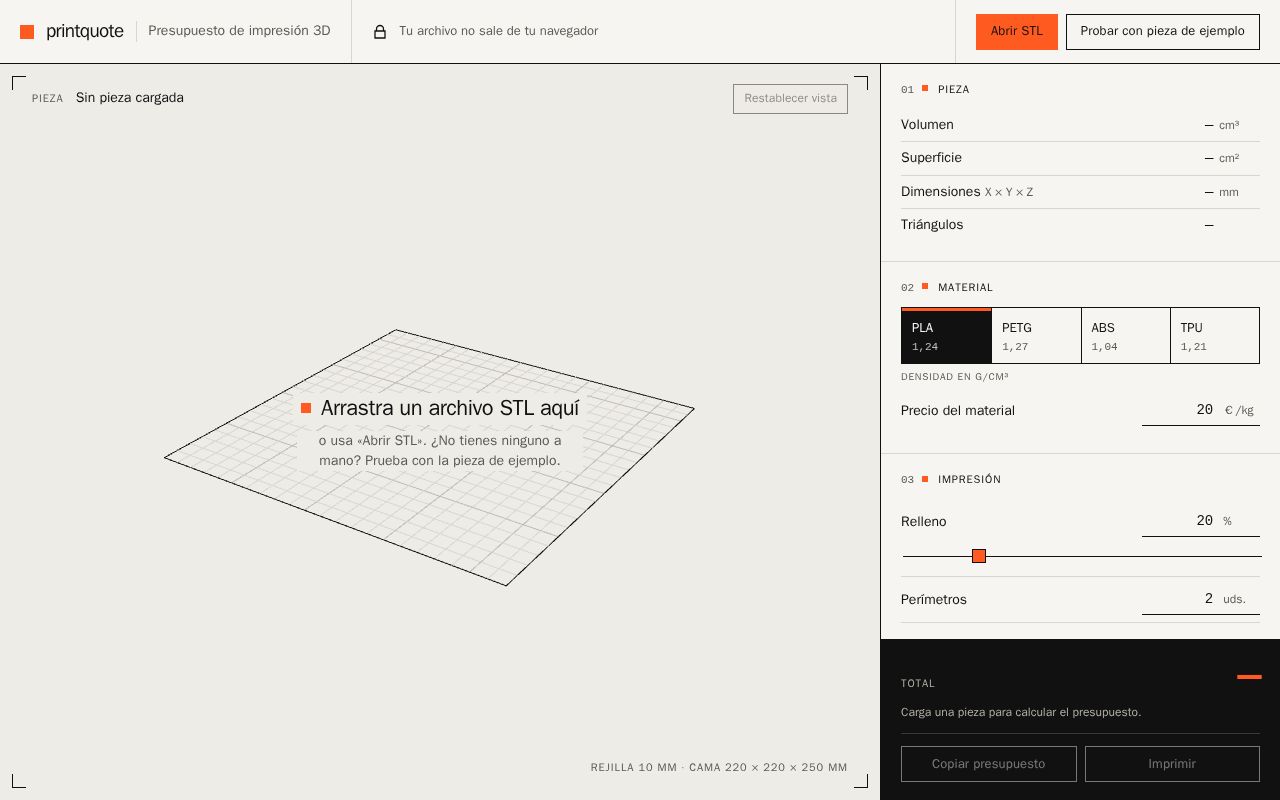Screen dimensions: 1280x800
Task: Select PLA material
Action: (946, 336)
